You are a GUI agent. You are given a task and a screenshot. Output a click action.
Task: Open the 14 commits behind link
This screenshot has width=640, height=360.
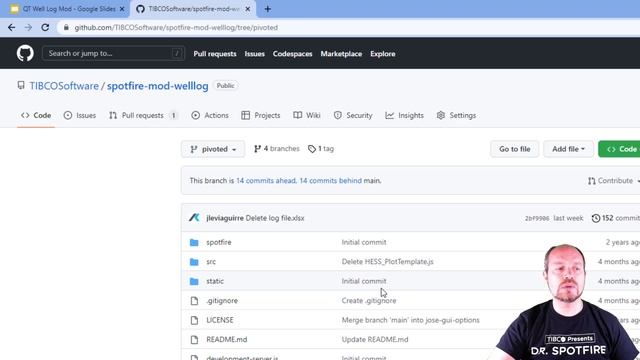coord(330,181)
